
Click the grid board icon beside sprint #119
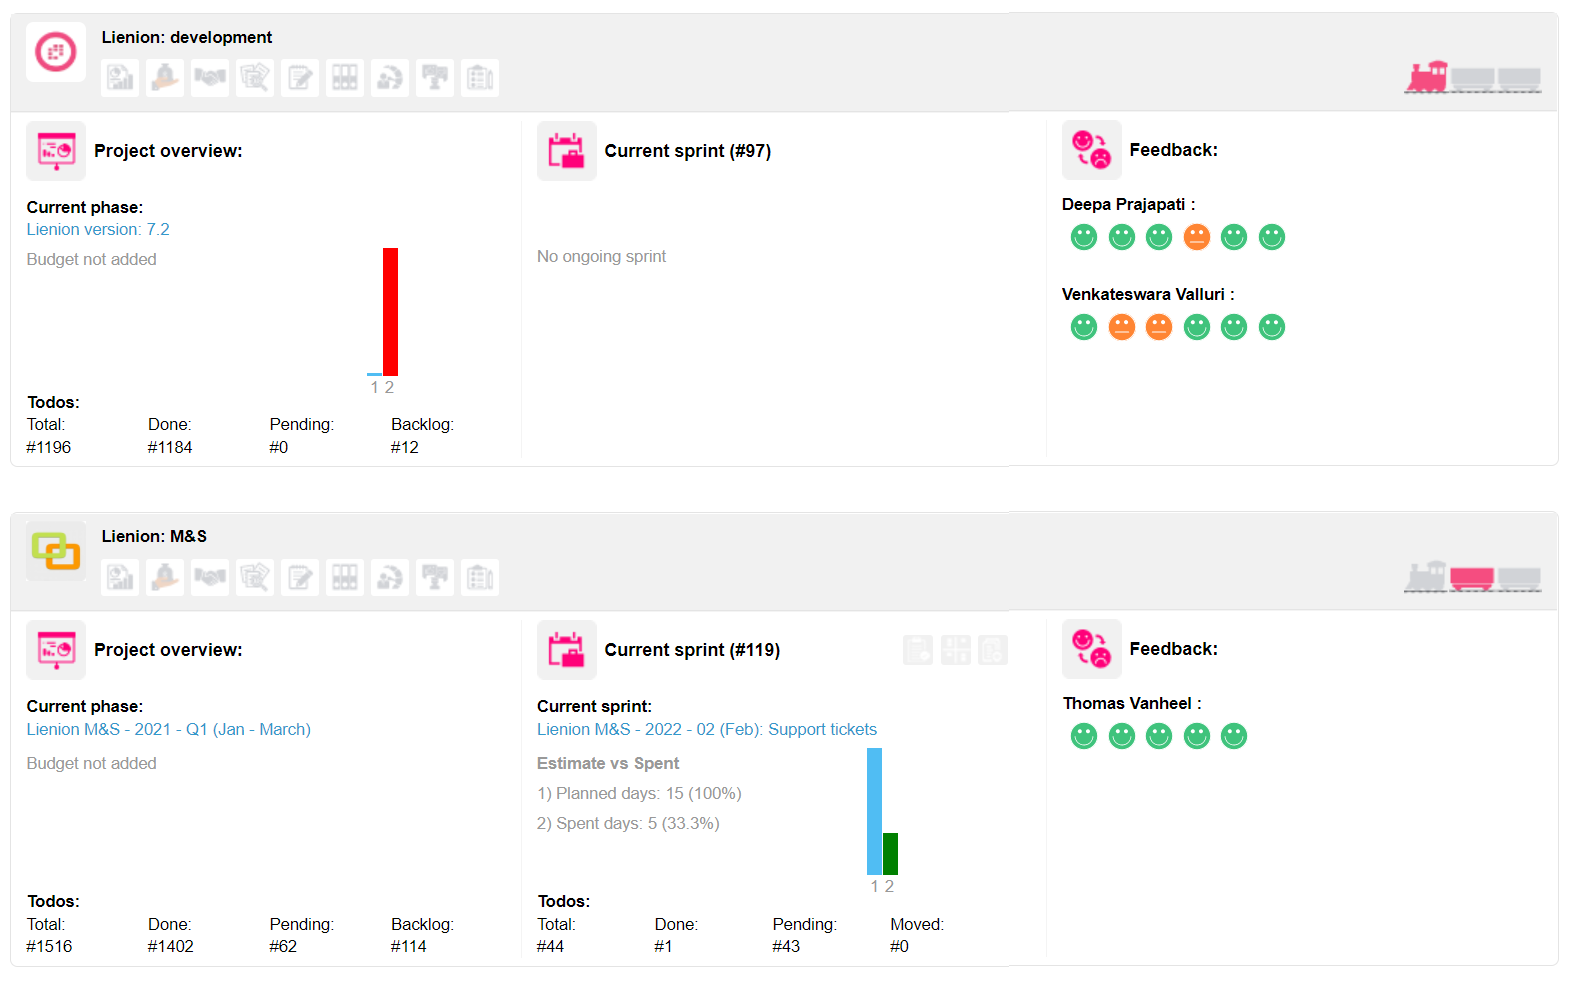click(x=956, y=650)
